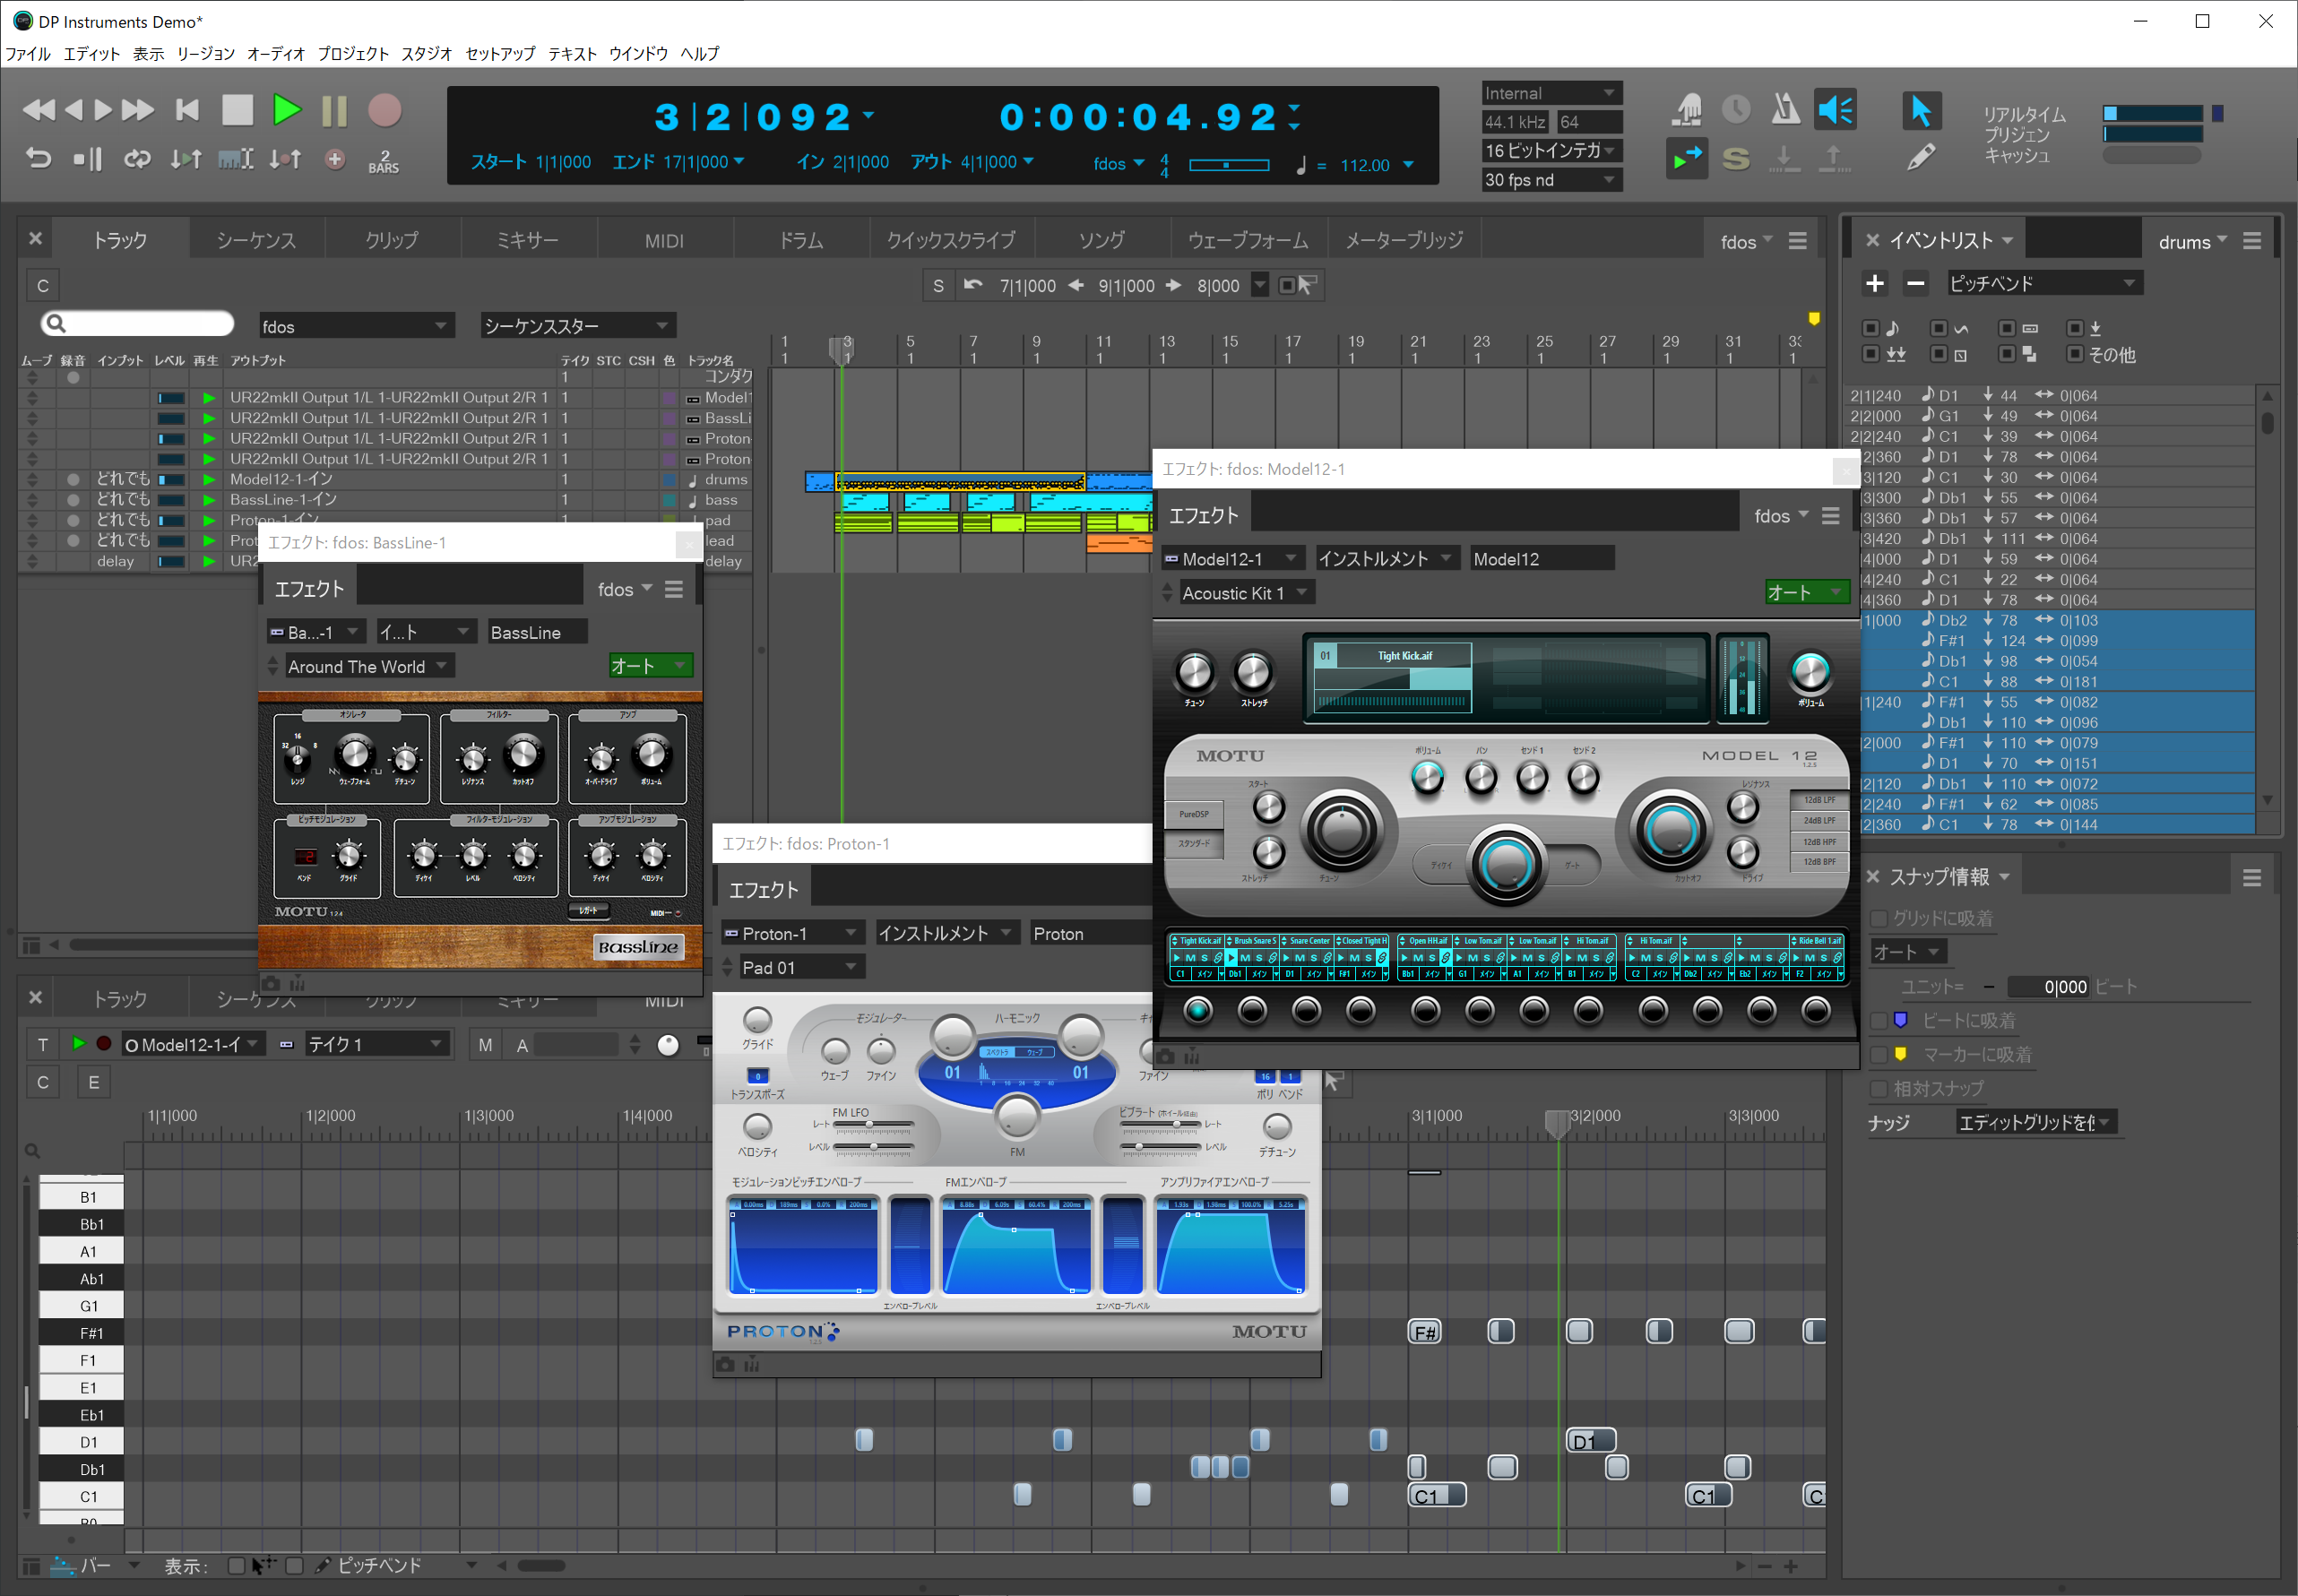Open the スタジオ menu
The width and height of the screenshot is (2298, 1596).
click(x=426, y=54)
